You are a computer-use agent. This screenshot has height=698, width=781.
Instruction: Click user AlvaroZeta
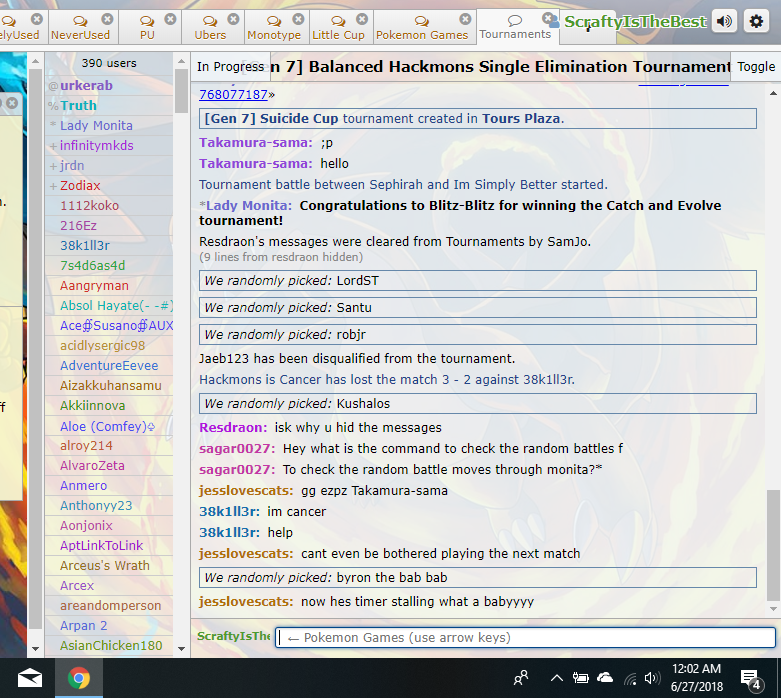pos(109,465)
